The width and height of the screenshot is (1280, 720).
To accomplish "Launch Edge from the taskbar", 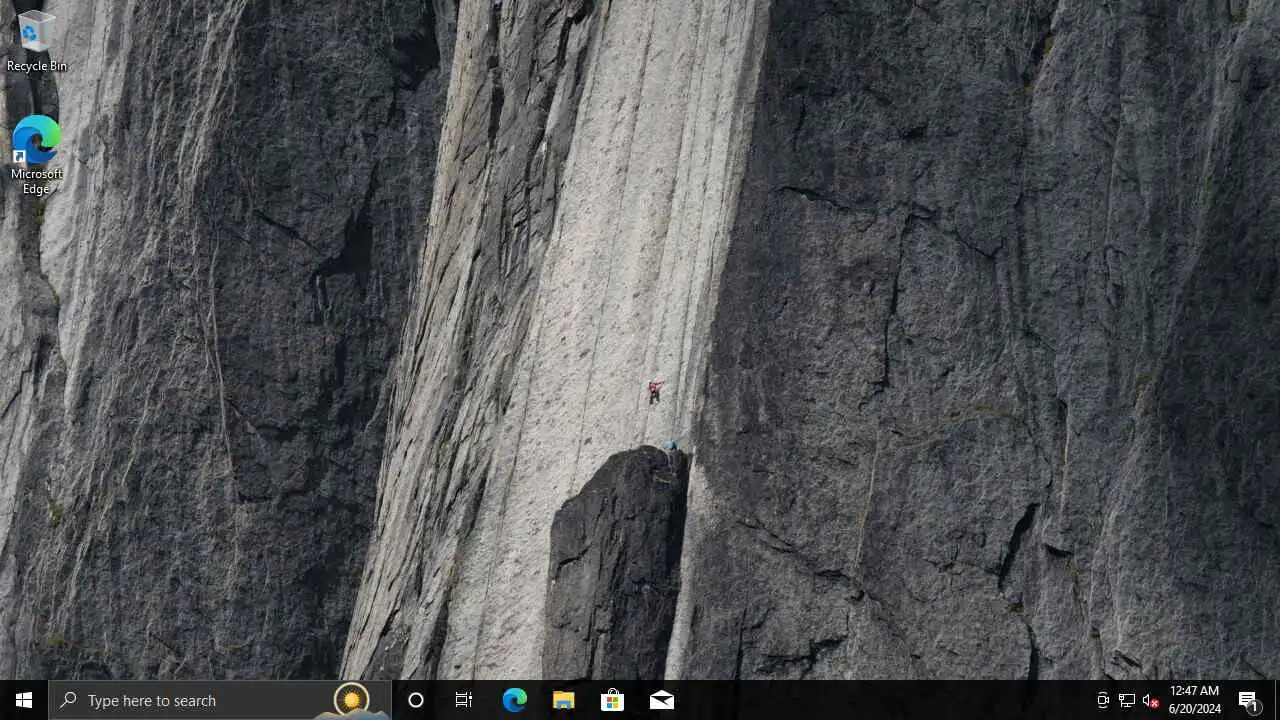I will [x=514, y=700].
